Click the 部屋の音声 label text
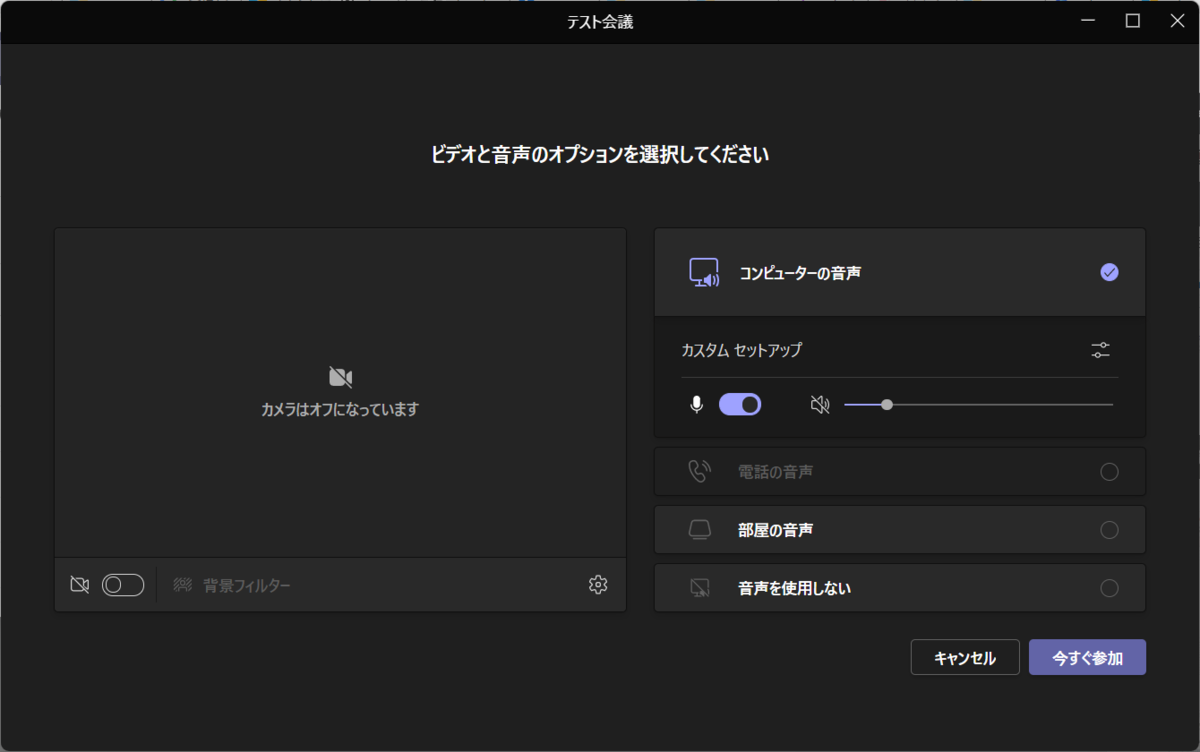Image resolution: width=1200 pixels, height=752 pixels. (776, 530)
